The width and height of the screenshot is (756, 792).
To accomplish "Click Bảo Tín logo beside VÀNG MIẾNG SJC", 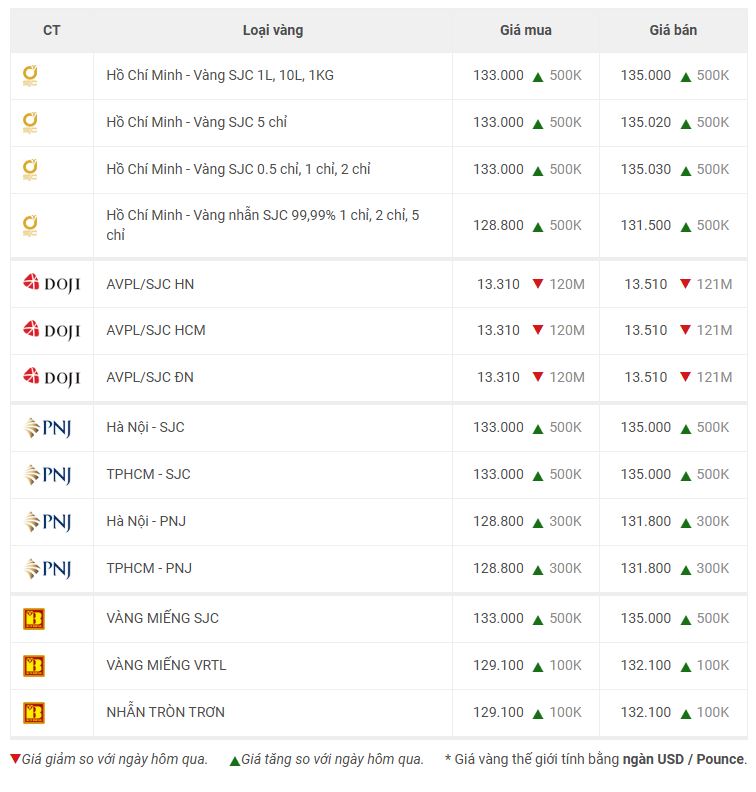I will tap(34, 619).
